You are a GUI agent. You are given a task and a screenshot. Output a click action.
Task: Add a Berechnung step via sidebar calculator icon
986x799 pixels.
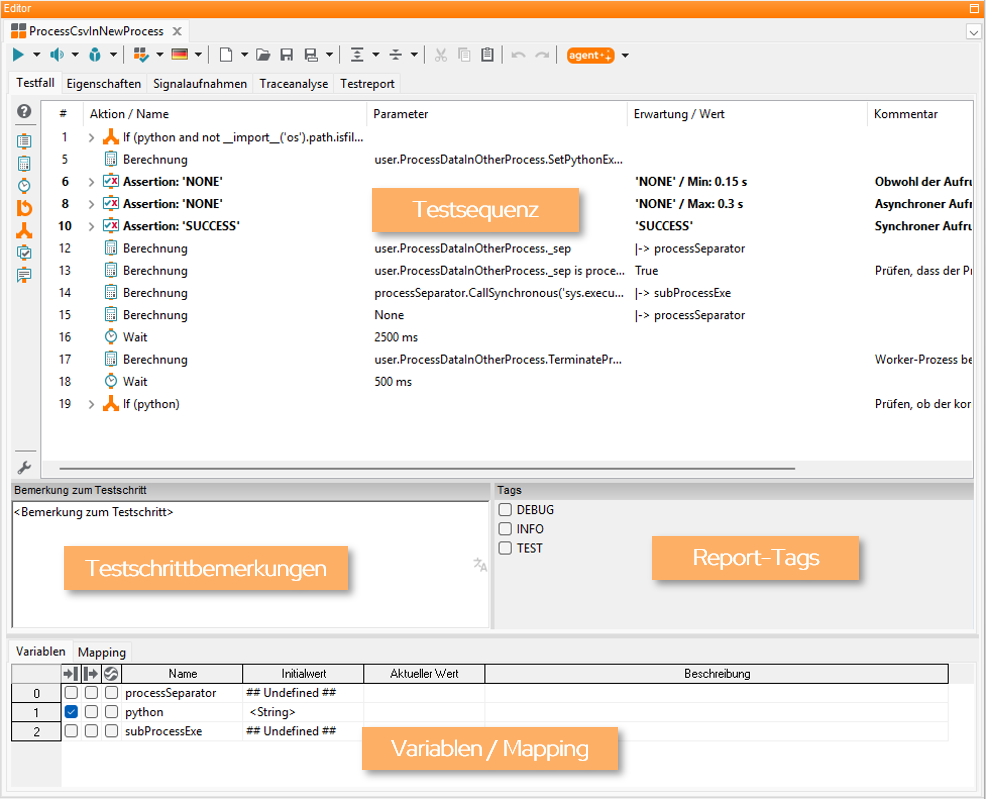[24, 163]
